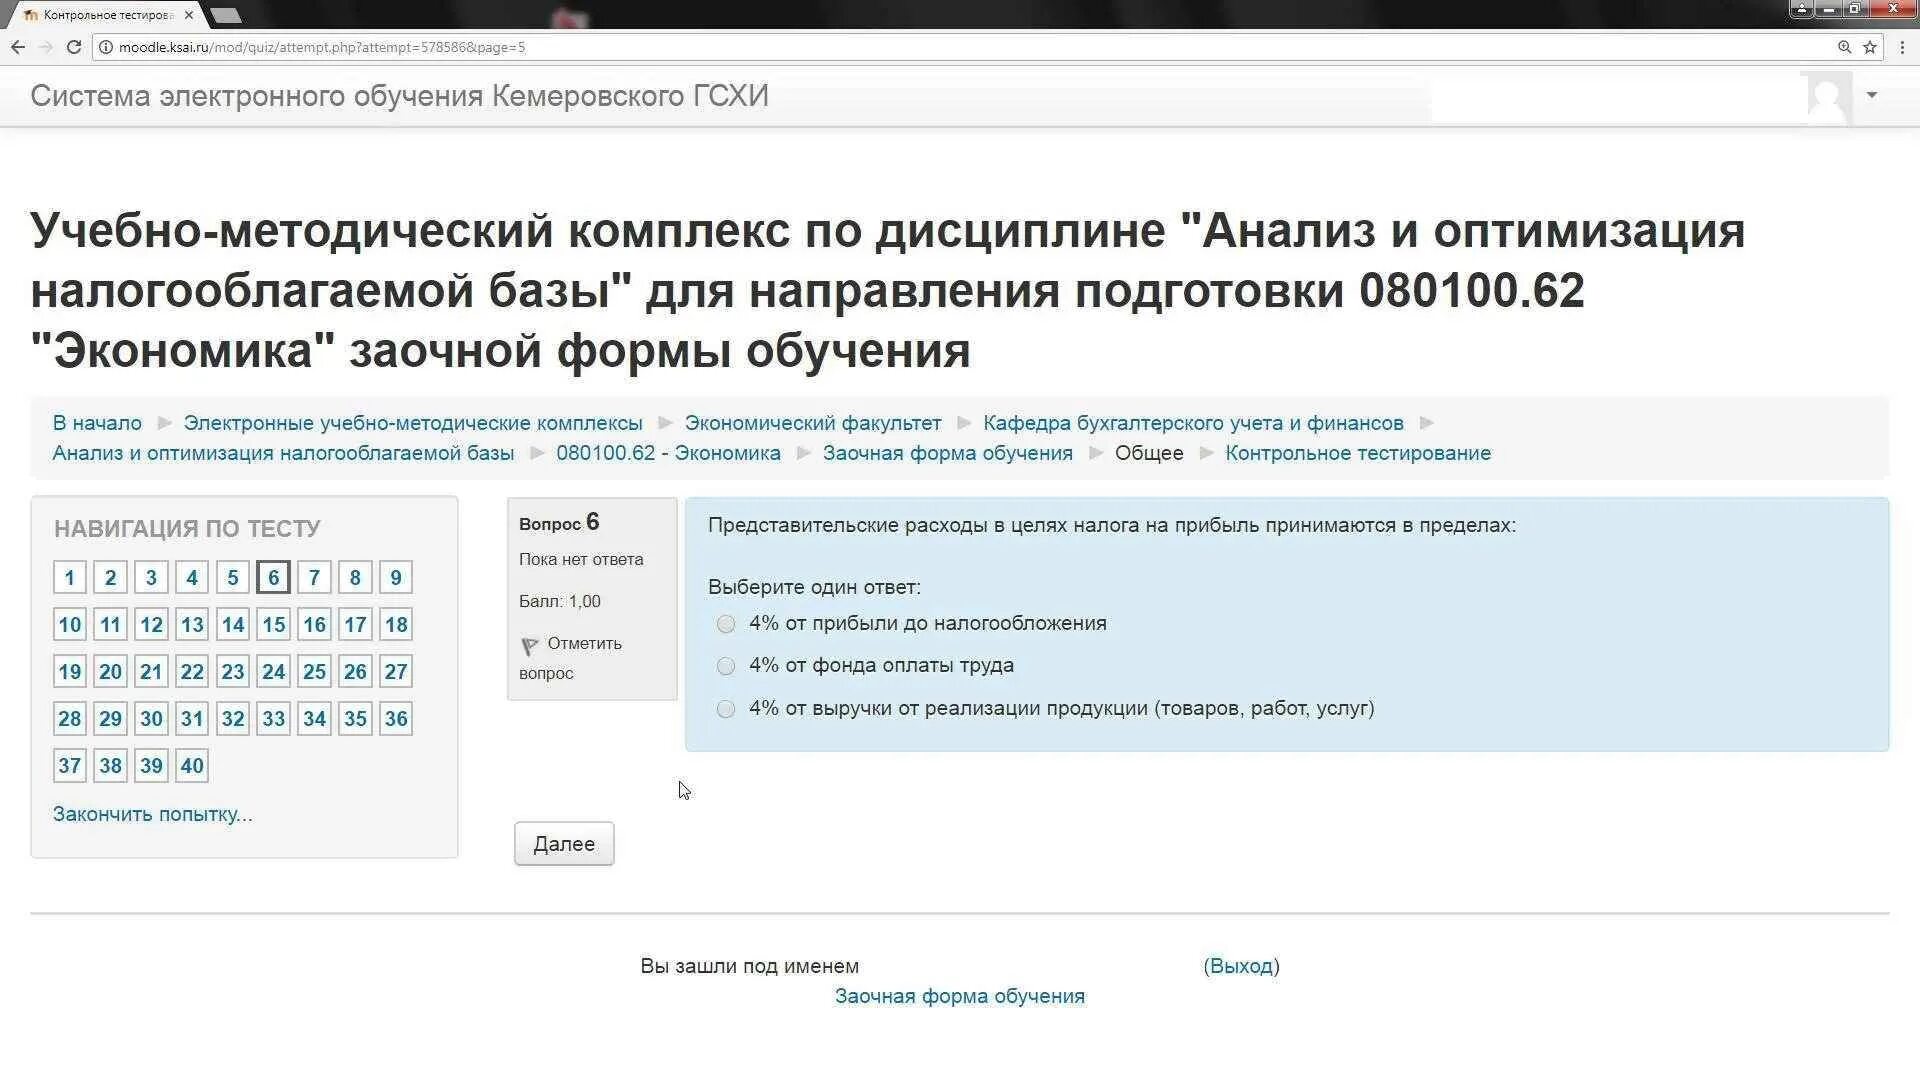This screenshot has height=1080, width=1920.
Task: Jump to question 40 in test navigation
Action: (x=192, y=766)
